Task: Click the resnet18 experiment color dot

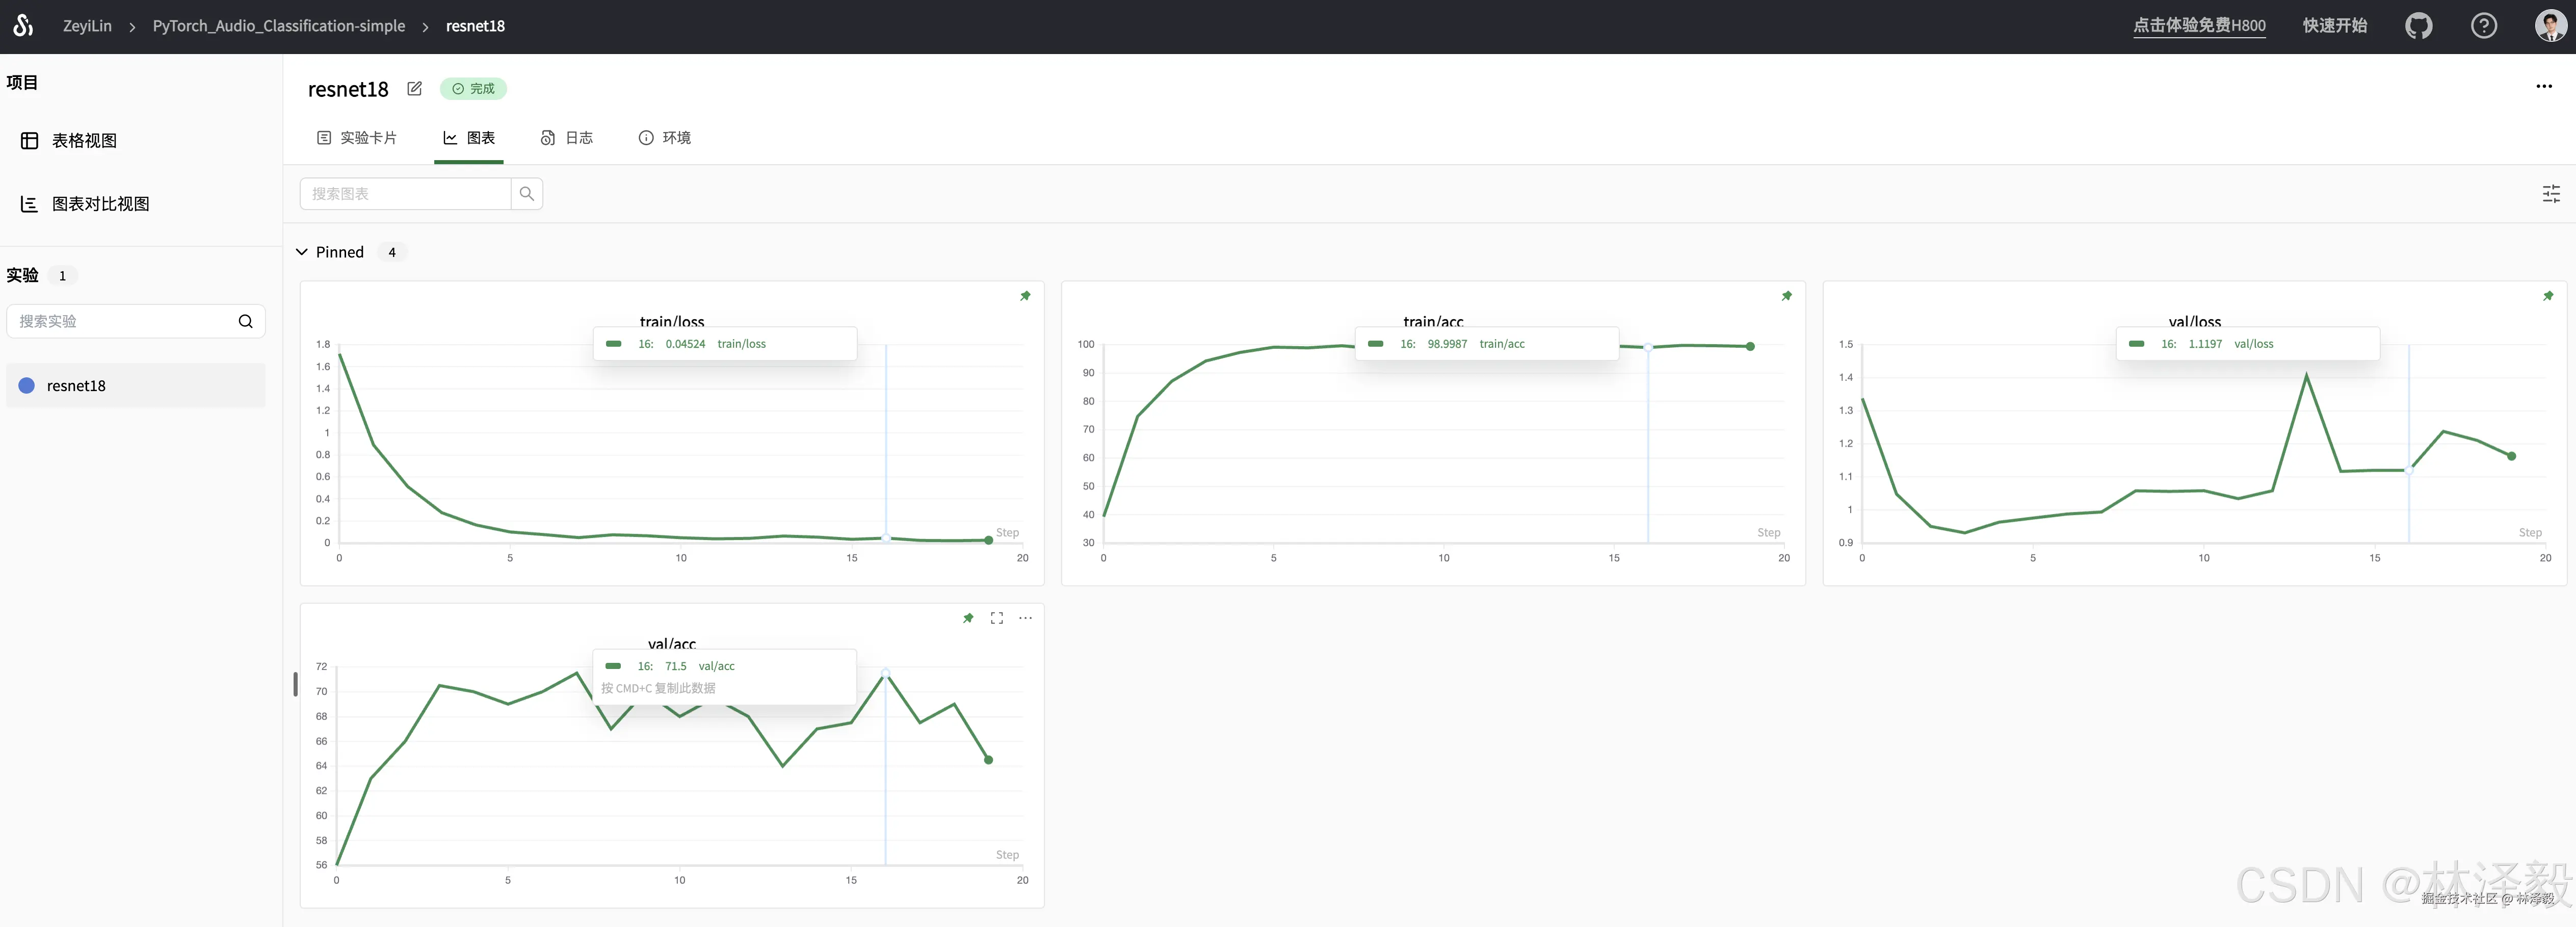Action: (27, 386)
